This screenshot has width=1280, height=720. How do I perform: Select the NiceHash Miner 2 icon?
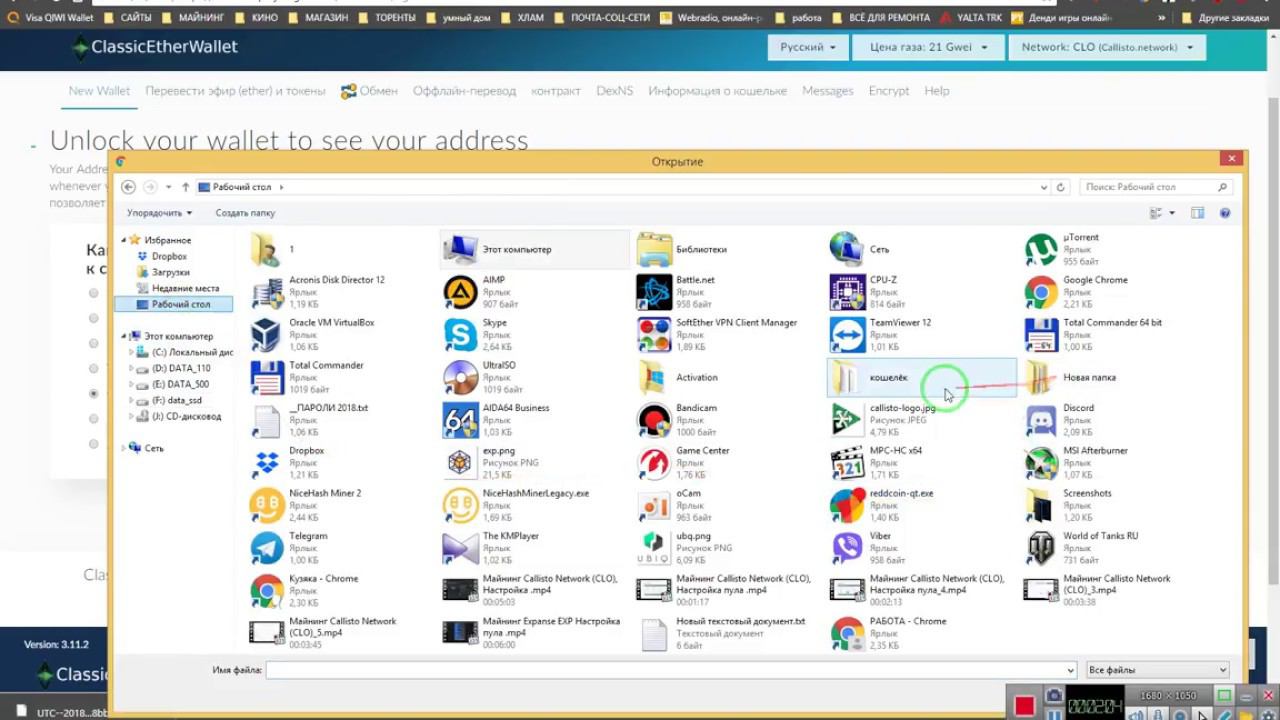(x=267, y=505)
